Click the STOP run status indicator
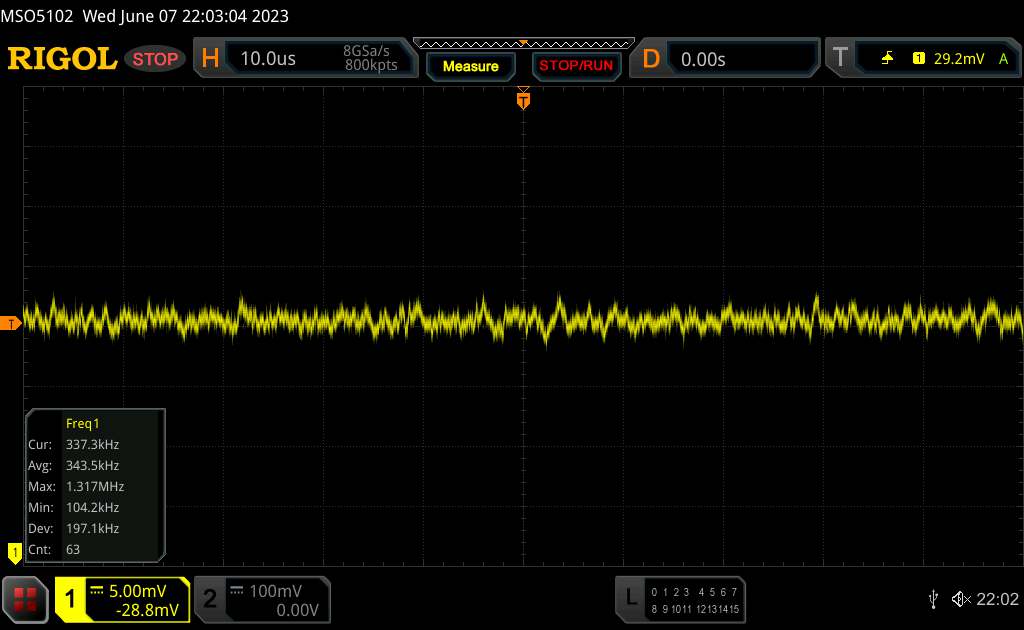Viewport: 1024px width, 630px height. point(155,59)
